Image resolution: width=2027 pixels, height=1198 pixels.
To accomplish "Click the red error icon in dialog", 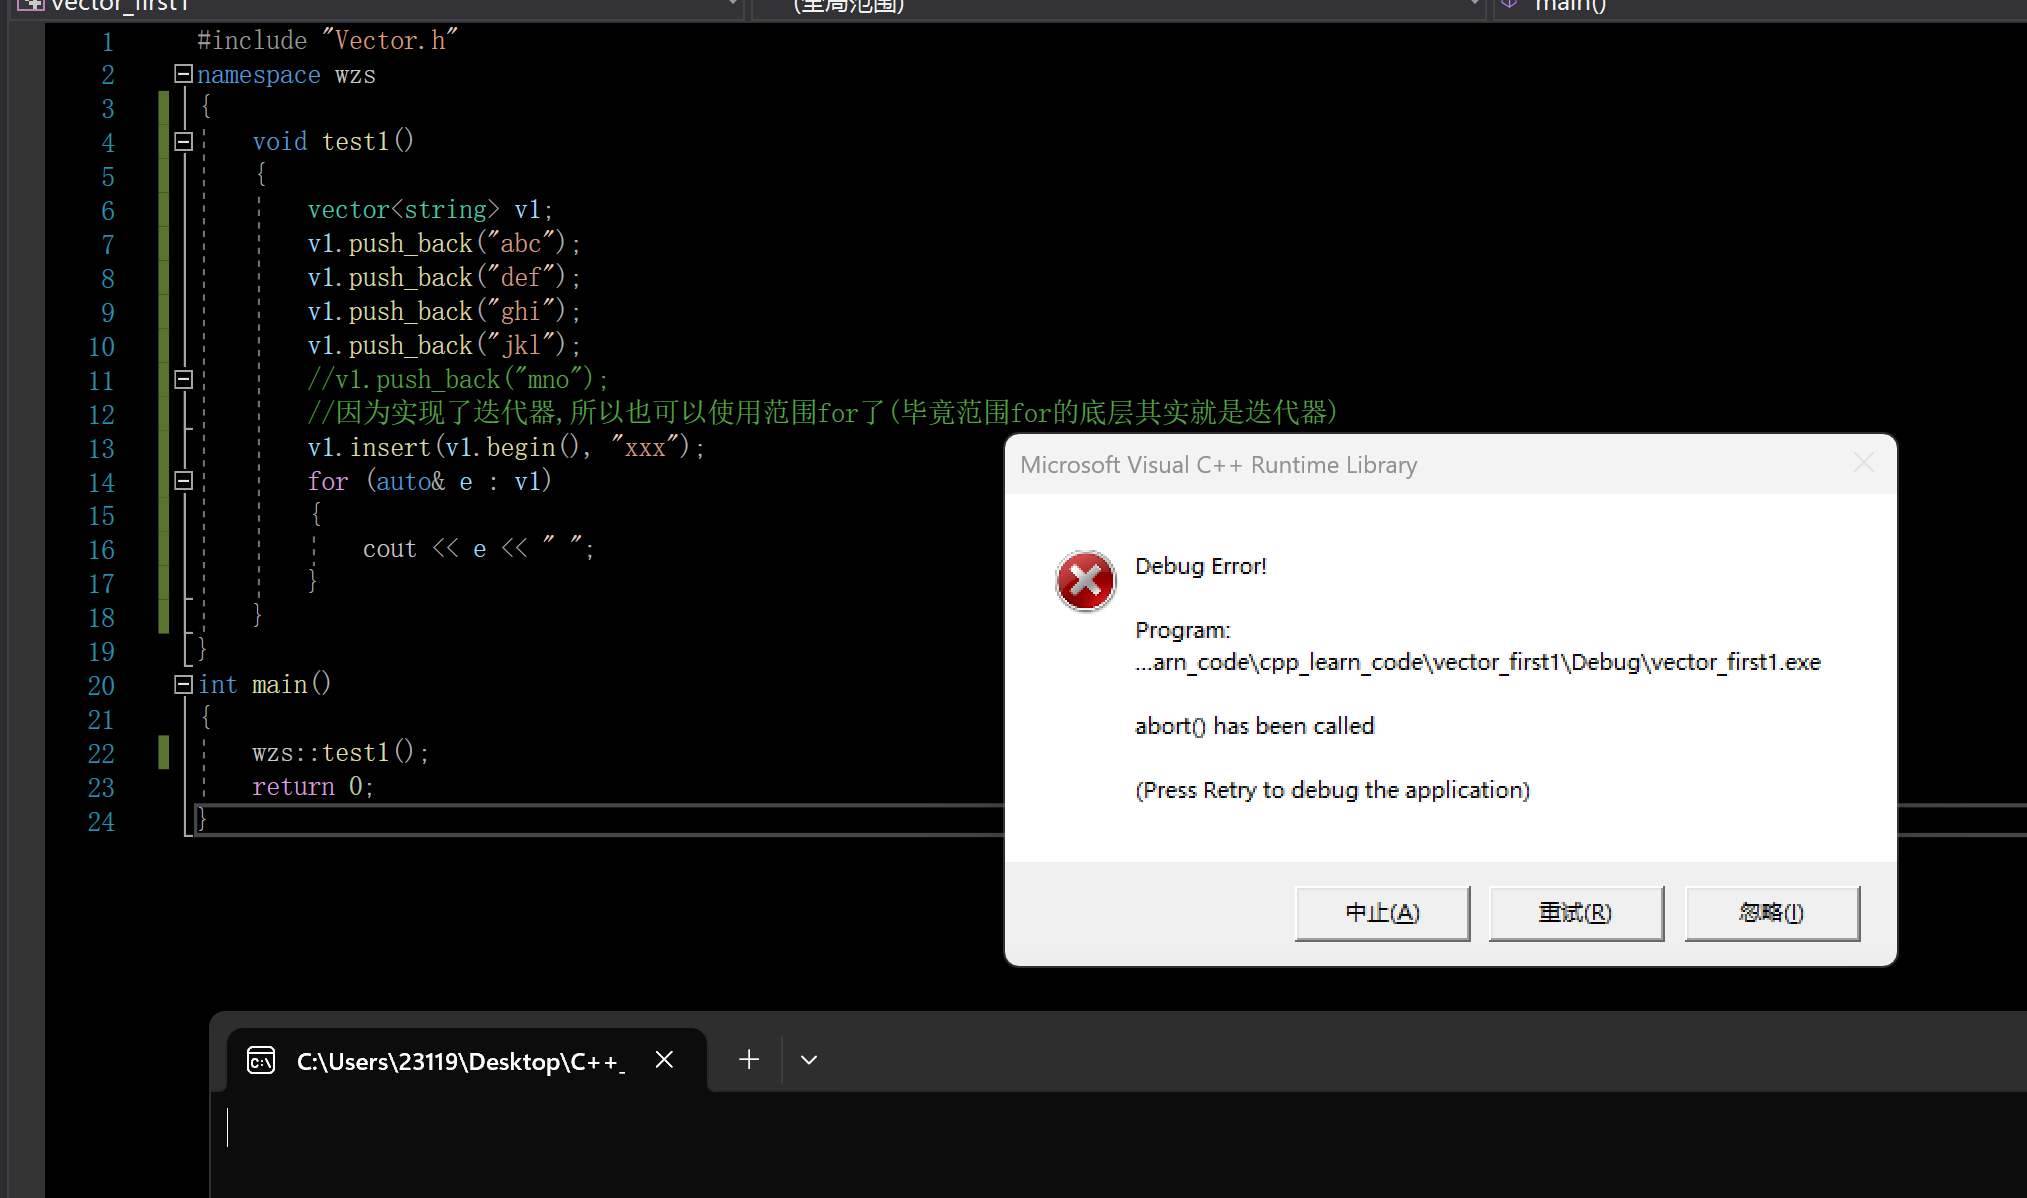I will [1085, 581].
